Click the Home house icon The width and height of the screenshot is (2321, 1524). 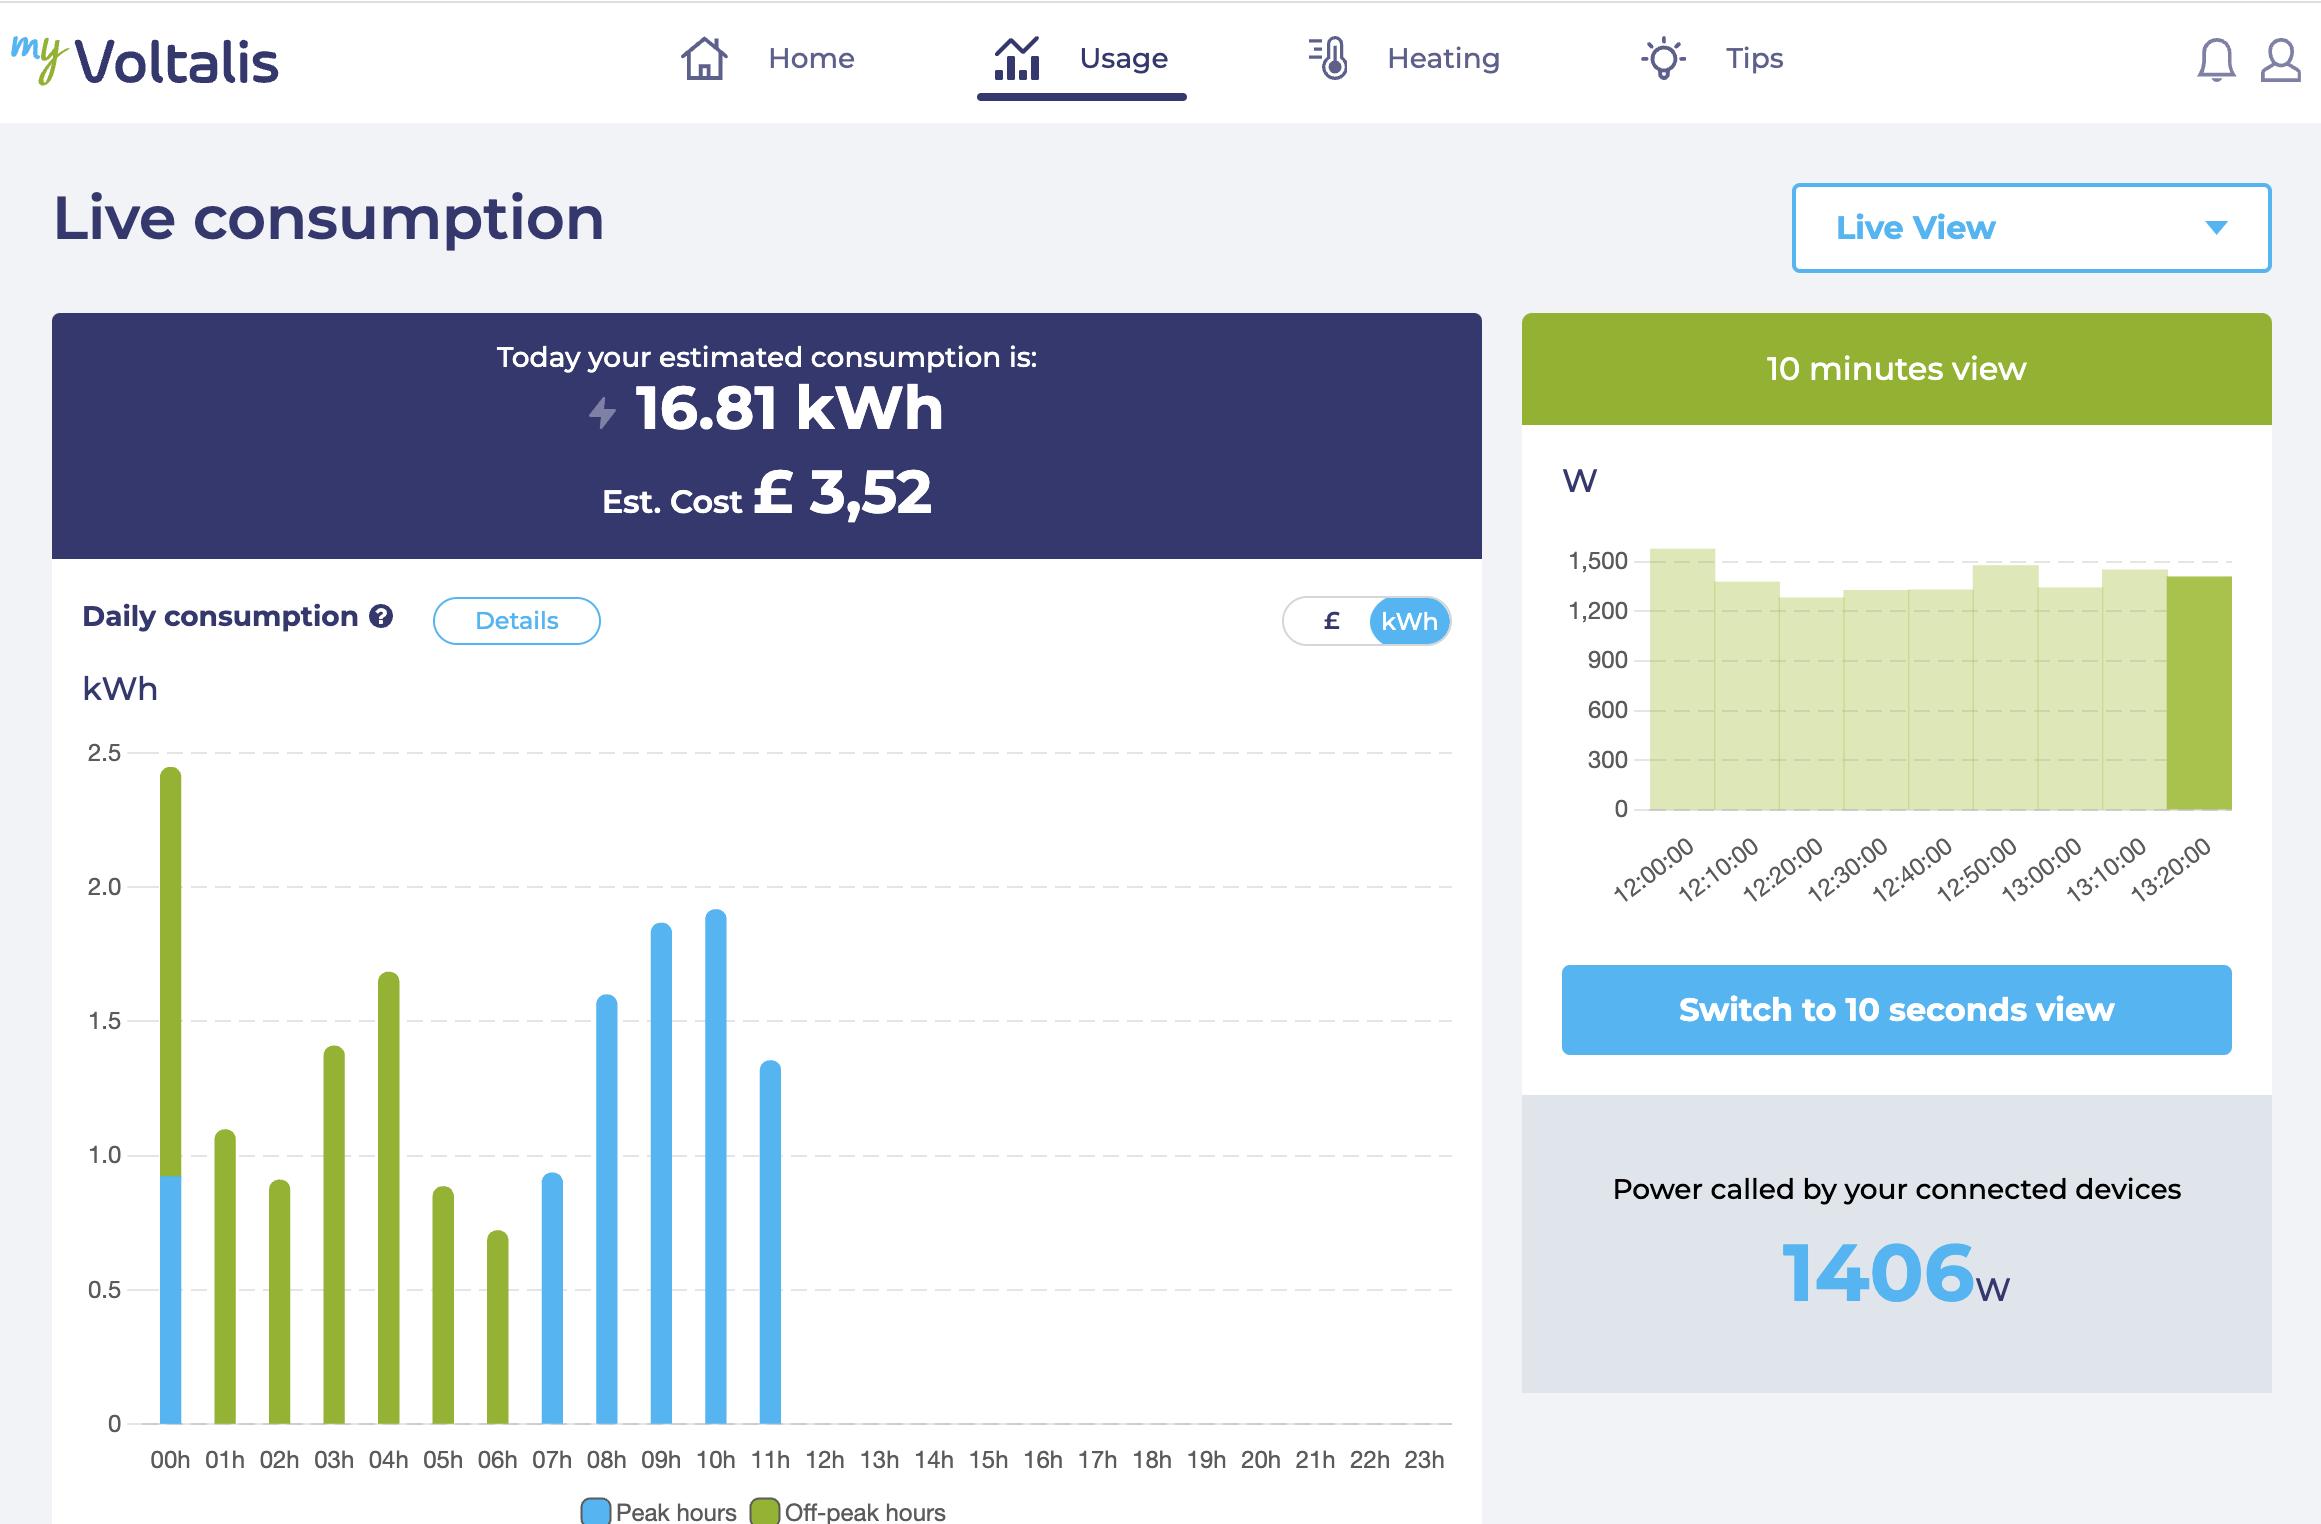pos(704,58)
